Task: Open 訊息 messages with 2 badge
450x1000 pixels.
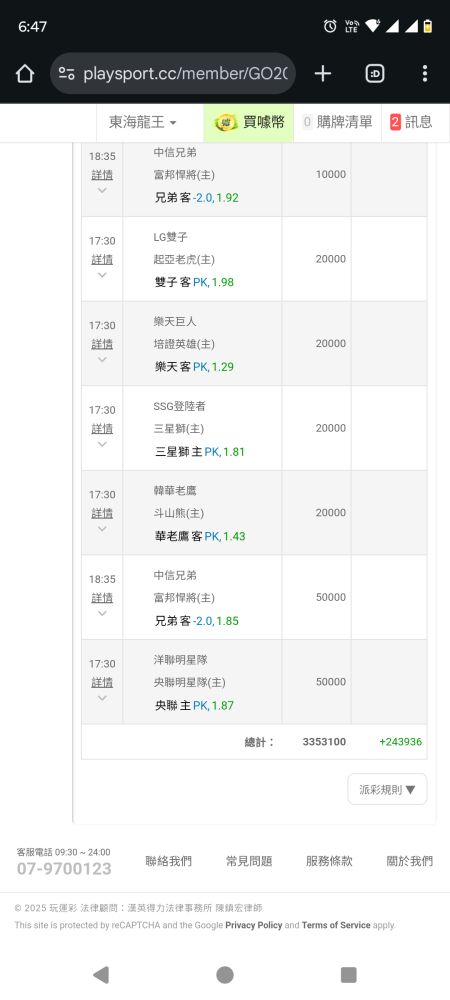Action: click(411, 122)
